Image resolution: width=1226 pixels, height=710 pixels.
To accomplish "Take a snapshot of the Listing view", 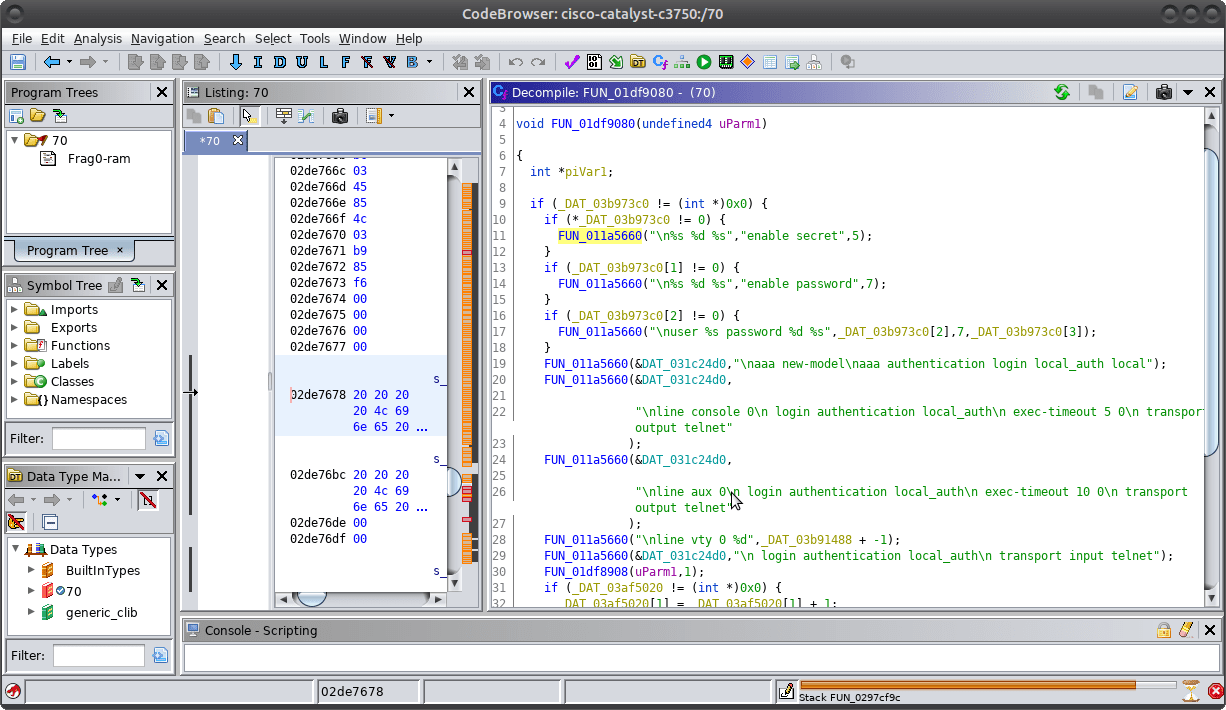I will coord(340,116).
